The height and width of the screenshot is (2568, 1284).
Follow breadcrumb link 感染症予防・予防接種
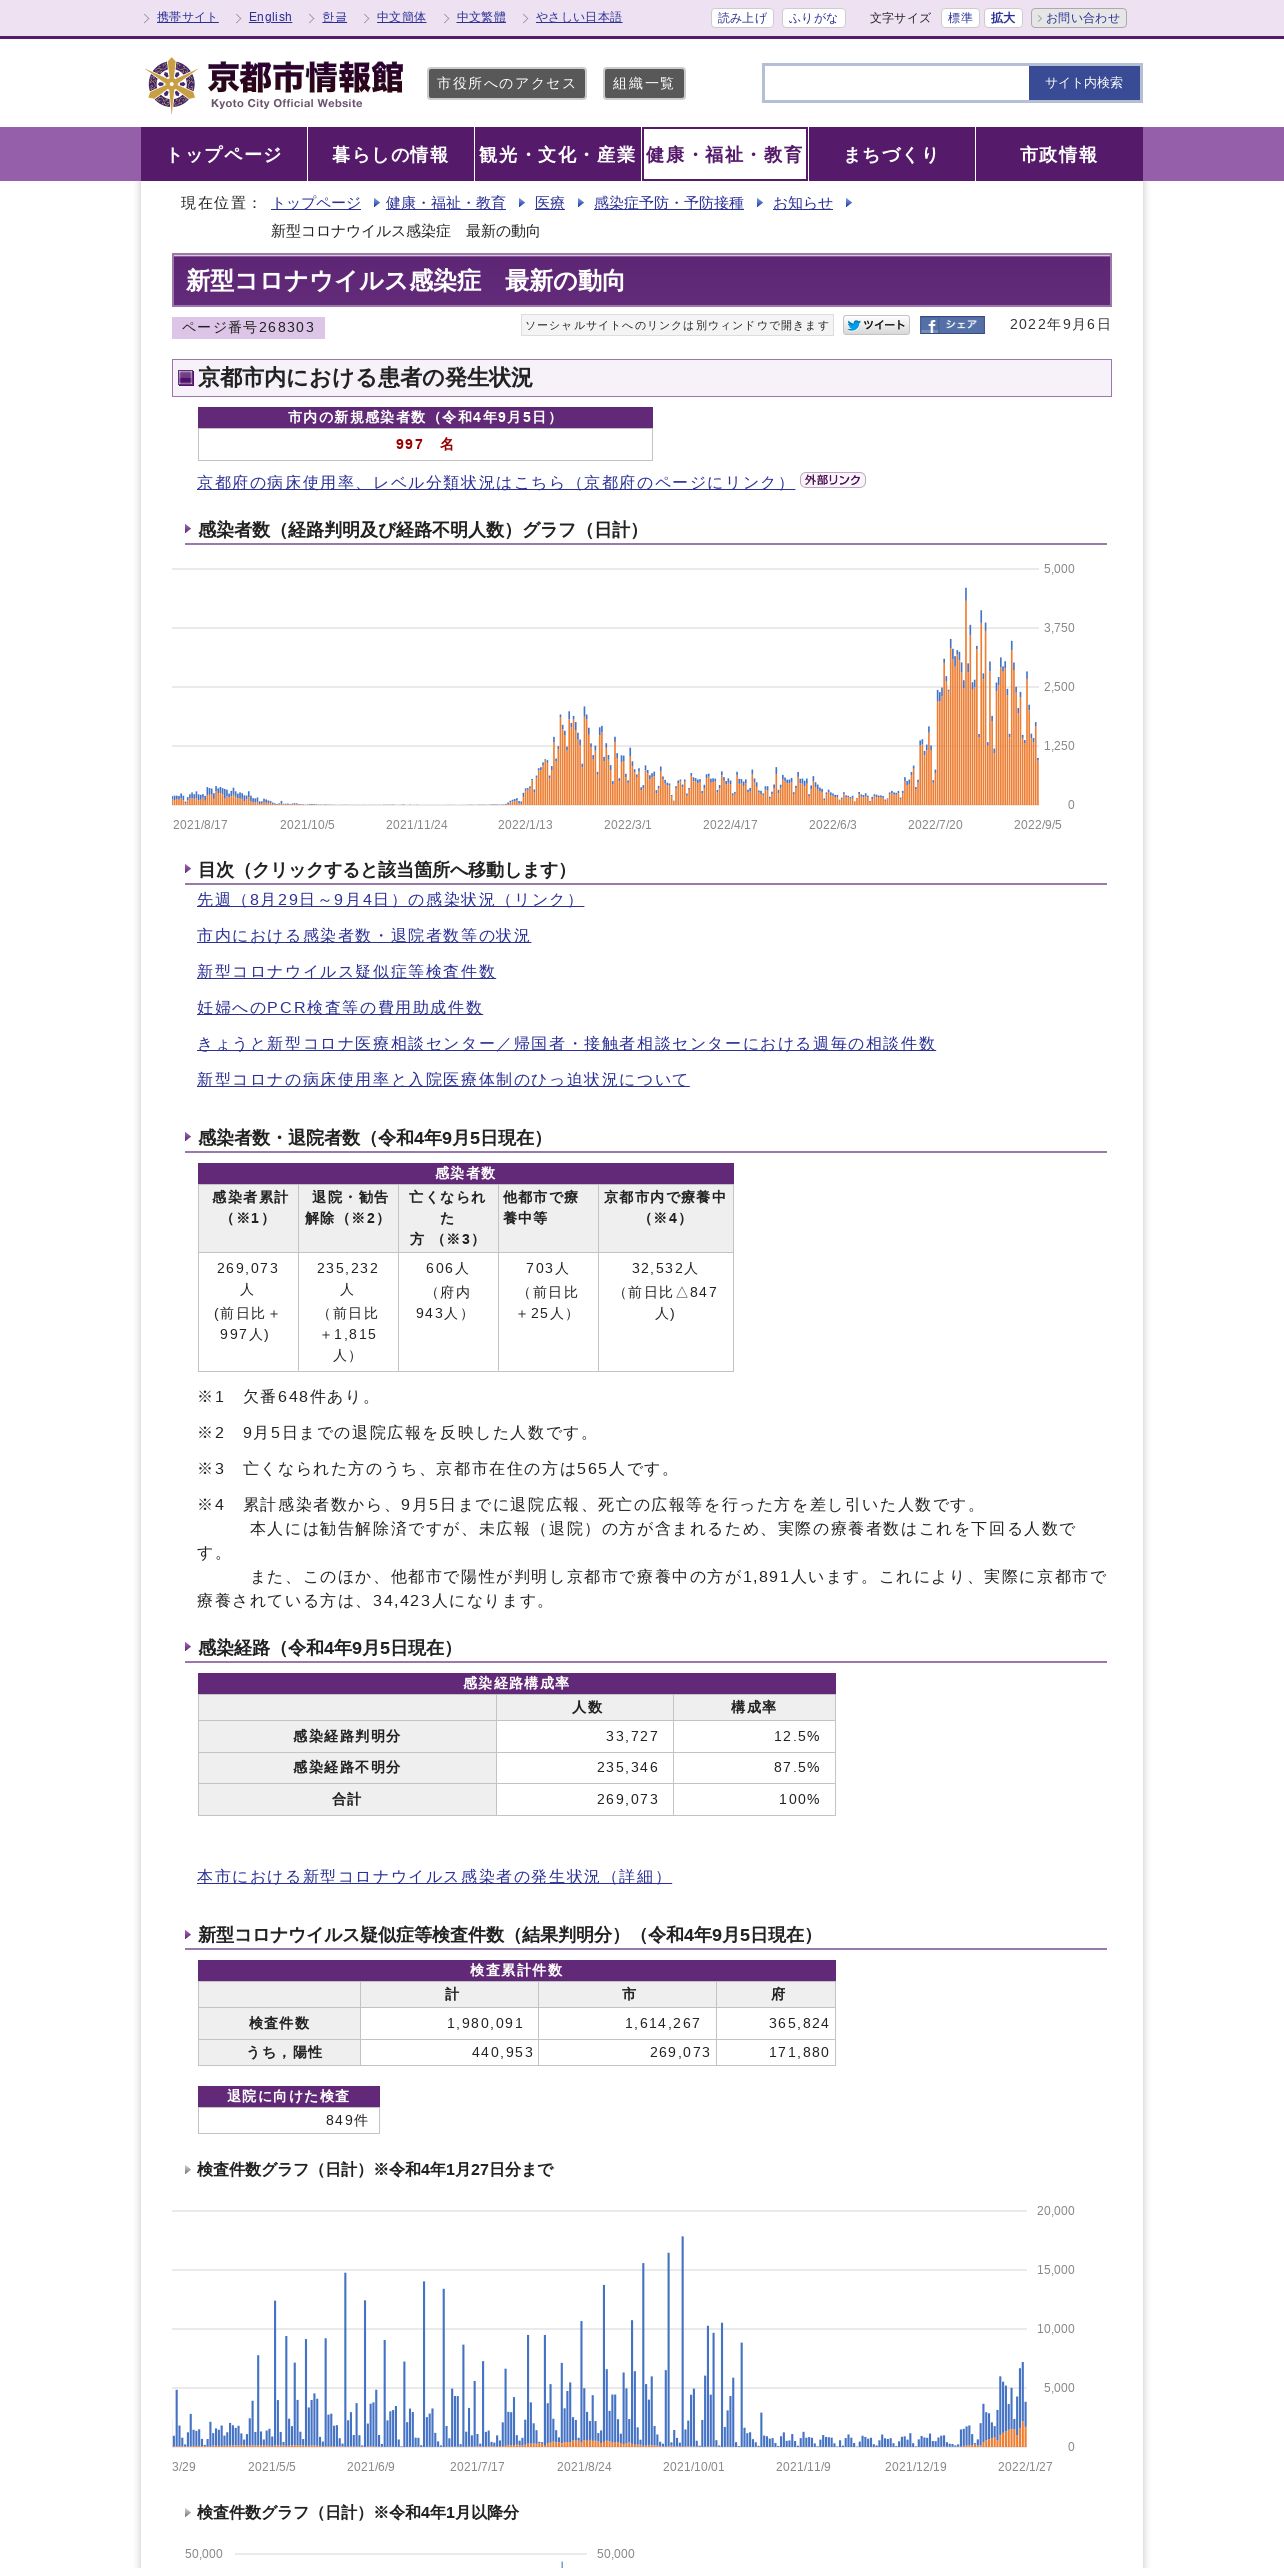point(669,203)
